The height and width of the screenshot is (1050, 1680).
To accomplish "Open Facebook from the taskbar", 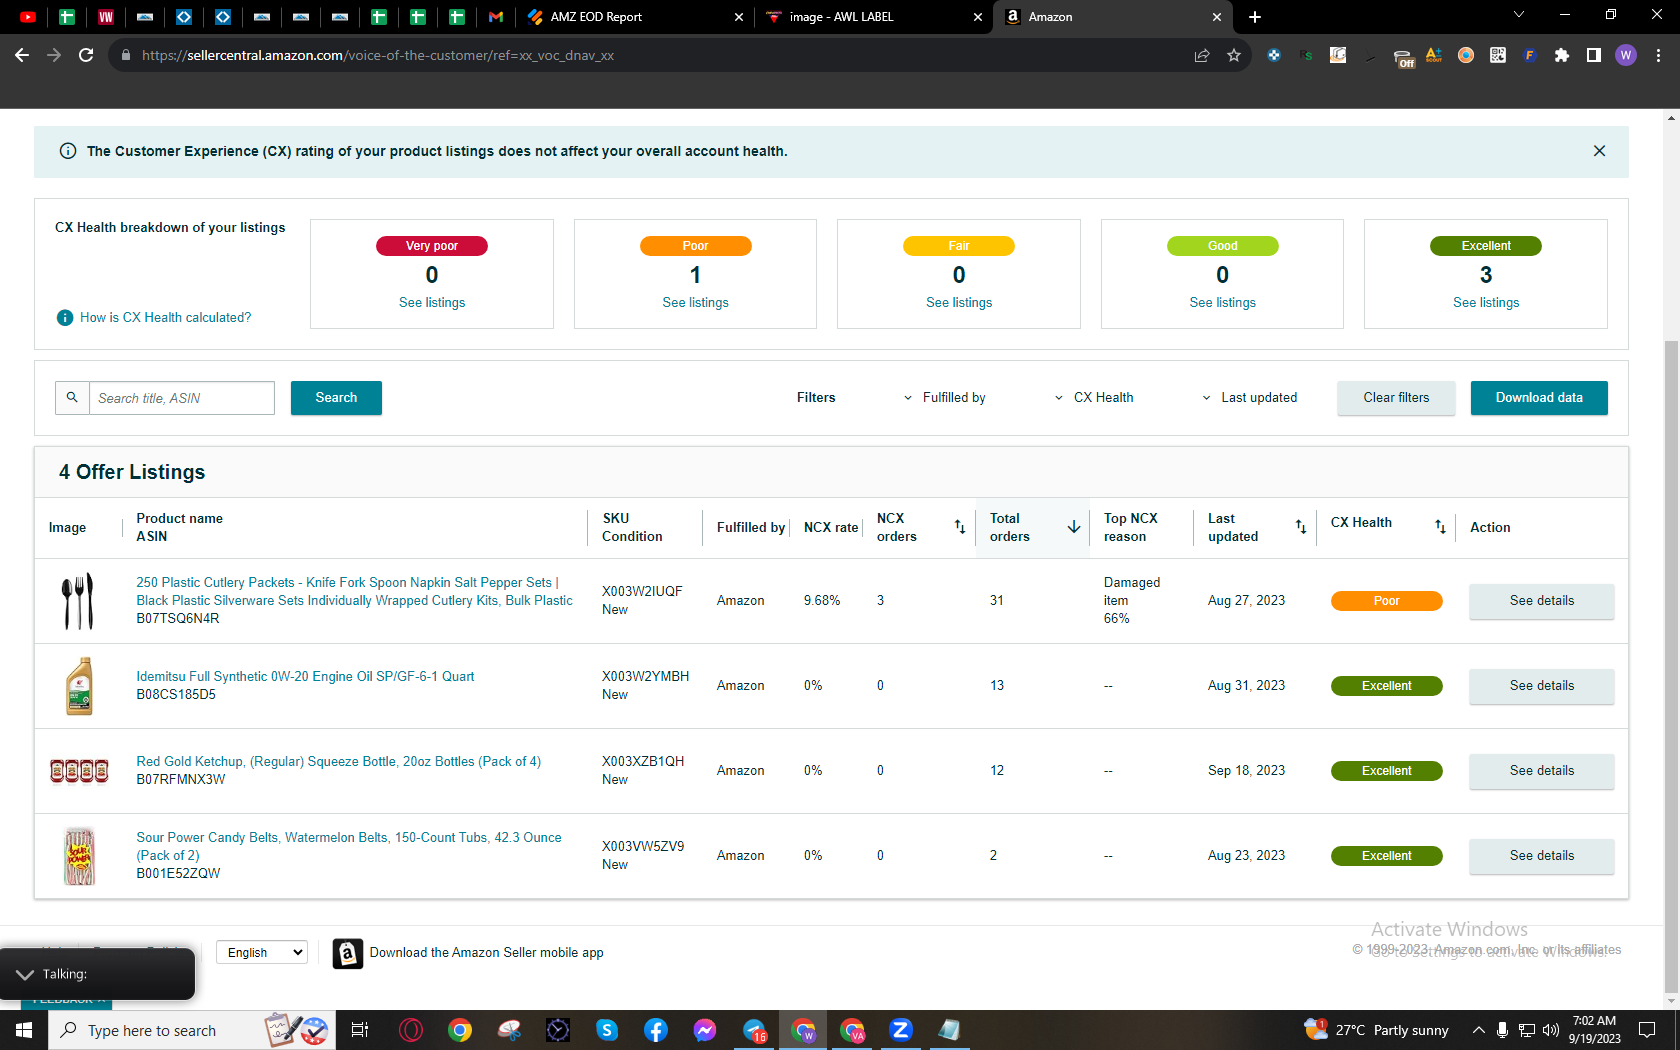I will pos(656,1030).
